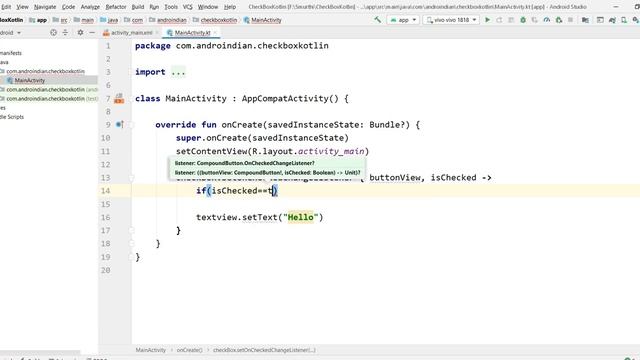
Task: Close the MainActivity.kt tab
Action: 215,33
